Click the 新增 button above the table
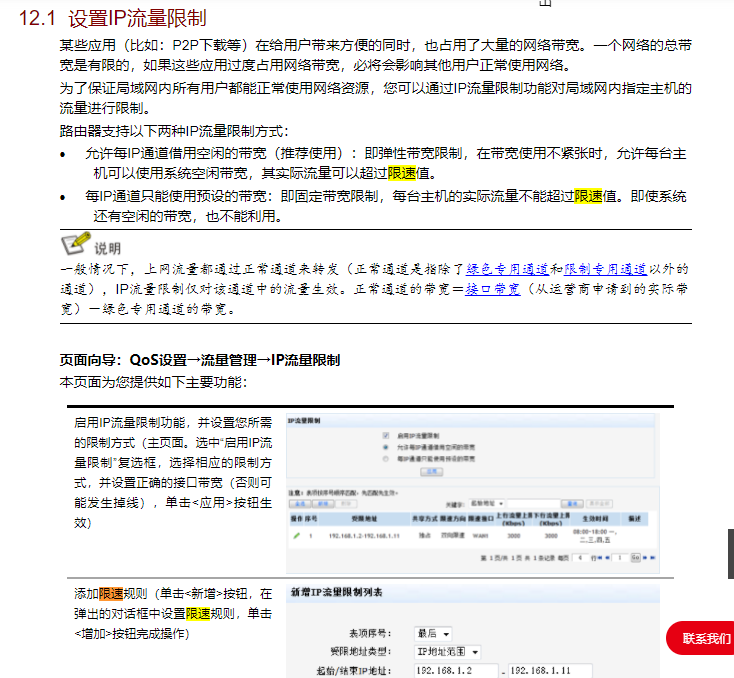Screen dimensions: 734x678 click(x=323, y=504)
